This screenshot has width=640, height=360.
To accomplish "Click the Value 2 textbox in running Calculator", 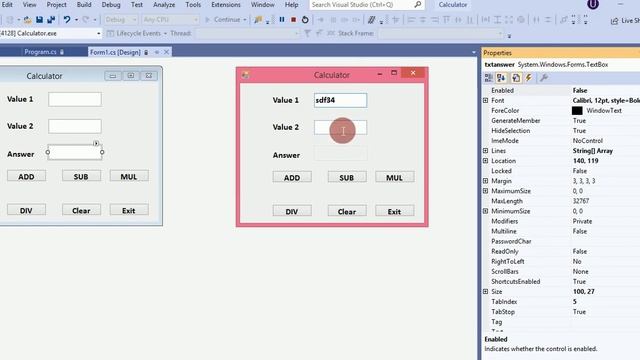I will [340, 127].
